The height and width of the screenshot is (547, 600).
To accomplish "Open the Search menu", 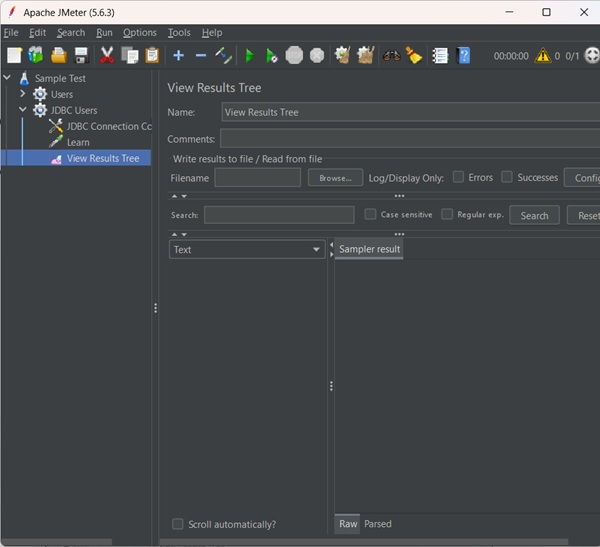I will click(71, 33).
